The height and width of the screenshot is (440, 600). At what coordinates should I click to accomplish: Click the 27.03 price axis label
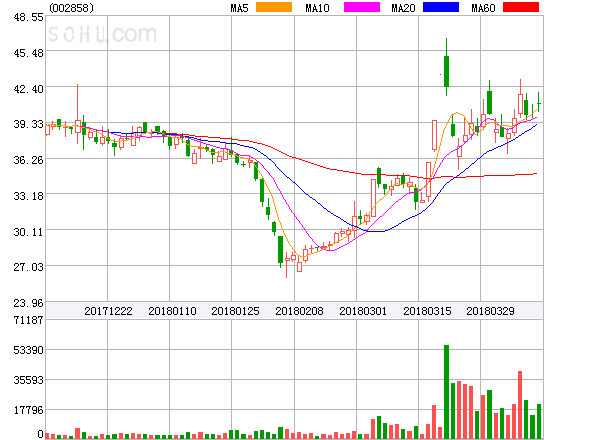28,267
